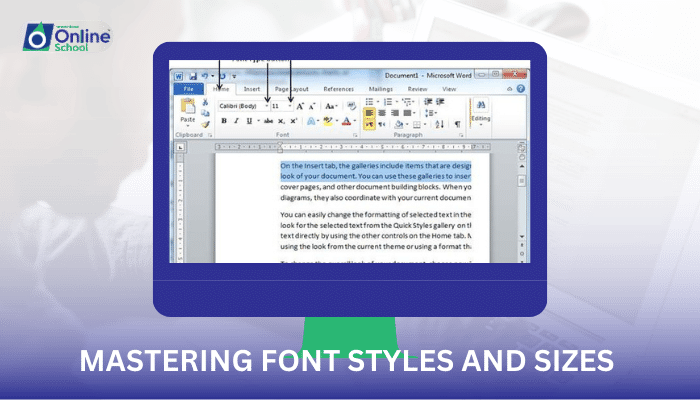This screenshot has height=400, width=700.
Task: Toggle Show/Hide paragraph marks pilcrow
Action: coord(457,124)
